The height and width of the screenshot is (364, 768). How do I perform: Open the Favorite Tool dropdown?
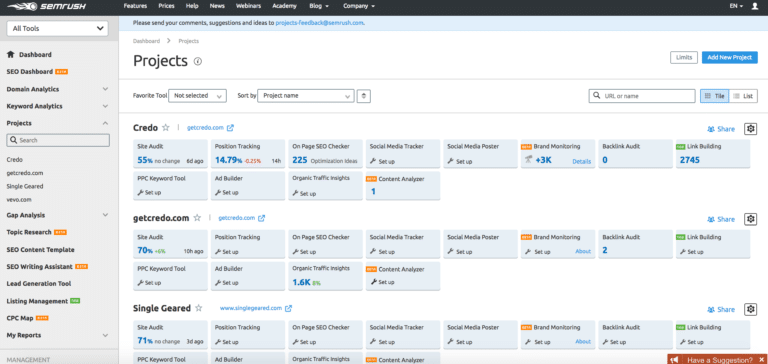pos(197,96)
